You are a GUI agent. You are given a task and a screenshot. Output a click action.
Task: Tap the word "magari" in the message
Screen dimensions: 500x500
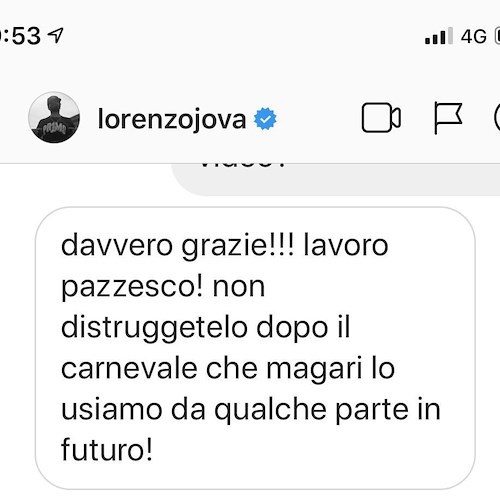tap(314, 370)
